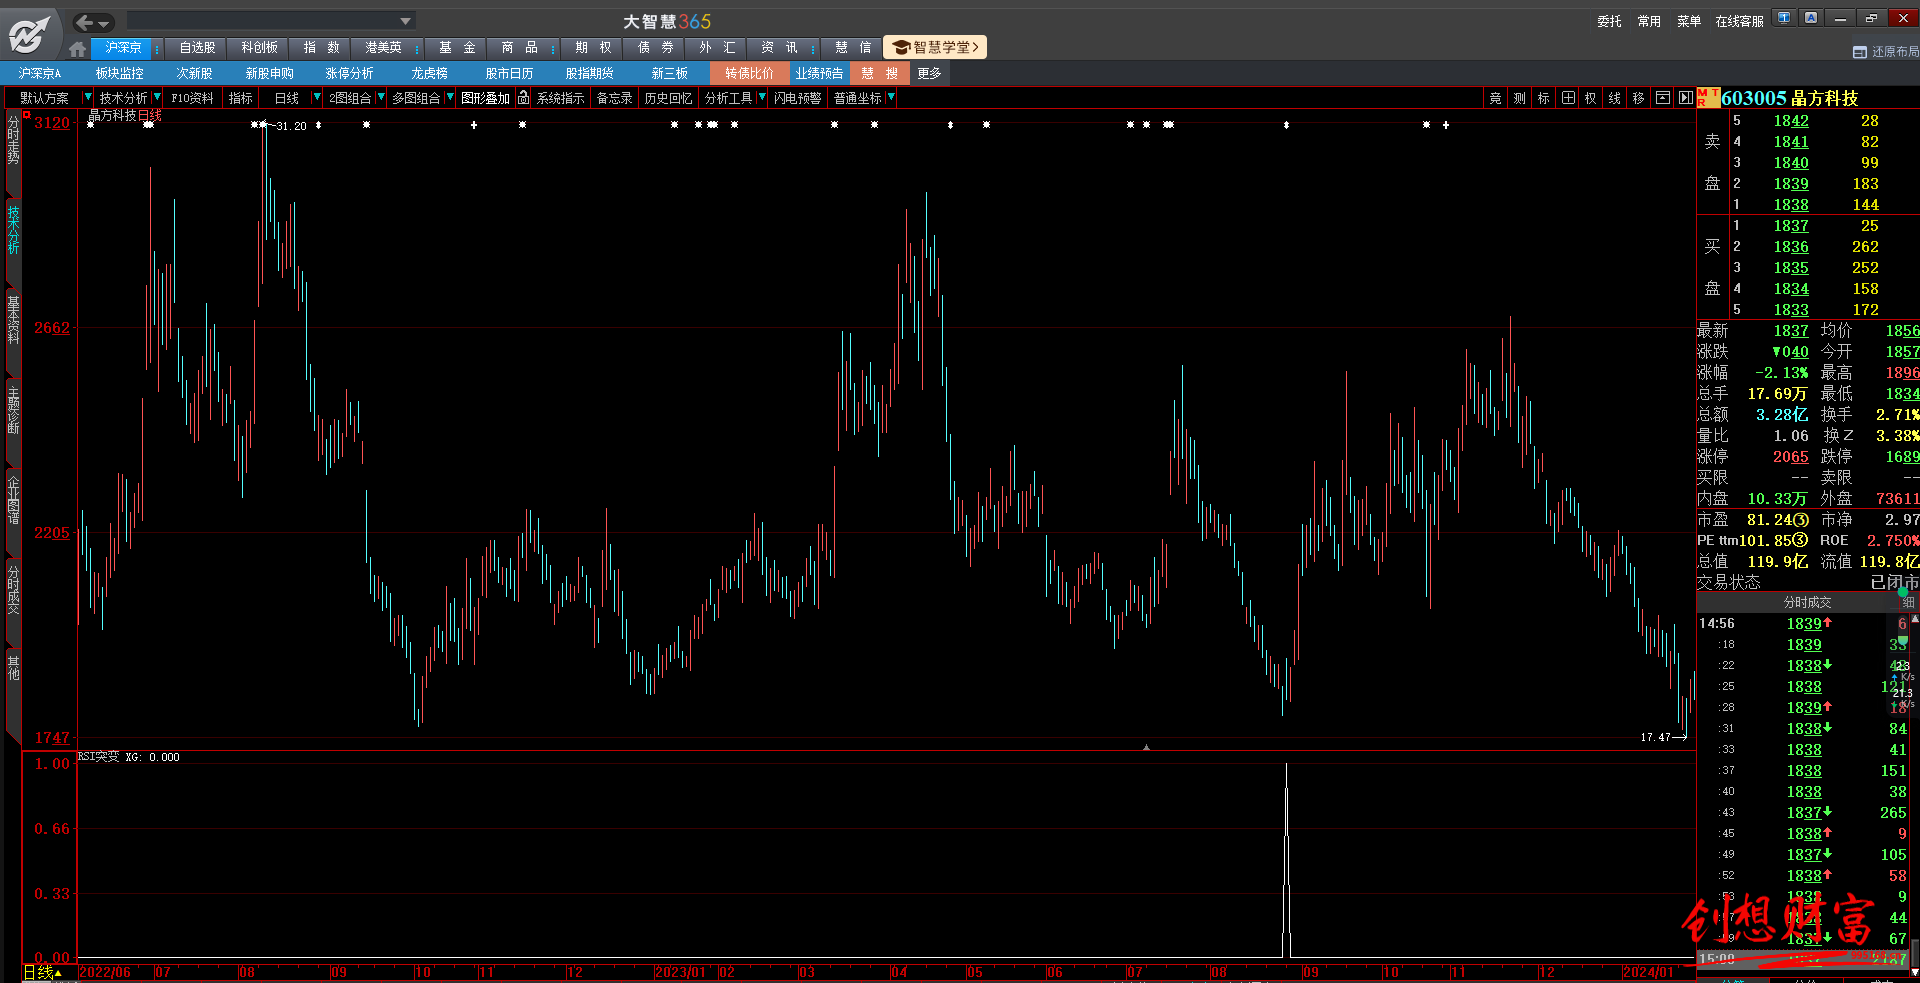Viewport: 1920px width, 983px height.
Task: Expand the 分析工具 dropdown arrow
Action: coord(762,97)
